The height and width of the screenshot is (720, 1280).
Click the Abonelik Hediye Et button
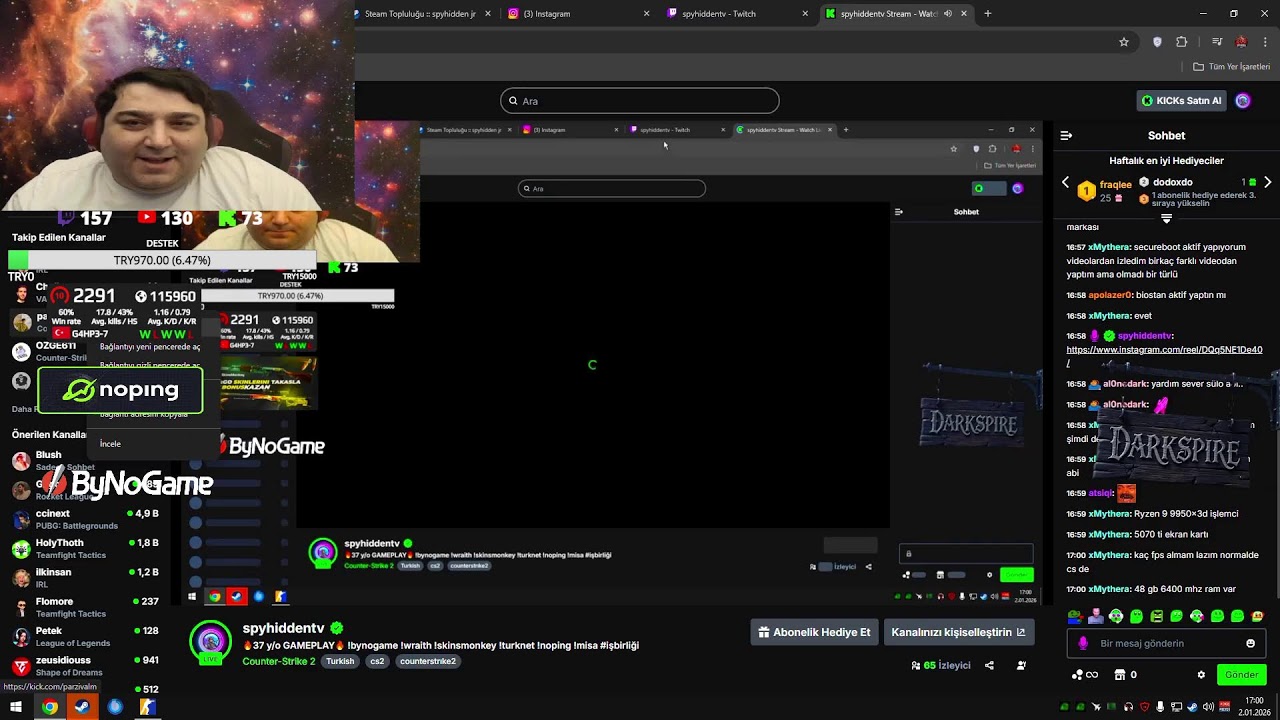point(814,632)
